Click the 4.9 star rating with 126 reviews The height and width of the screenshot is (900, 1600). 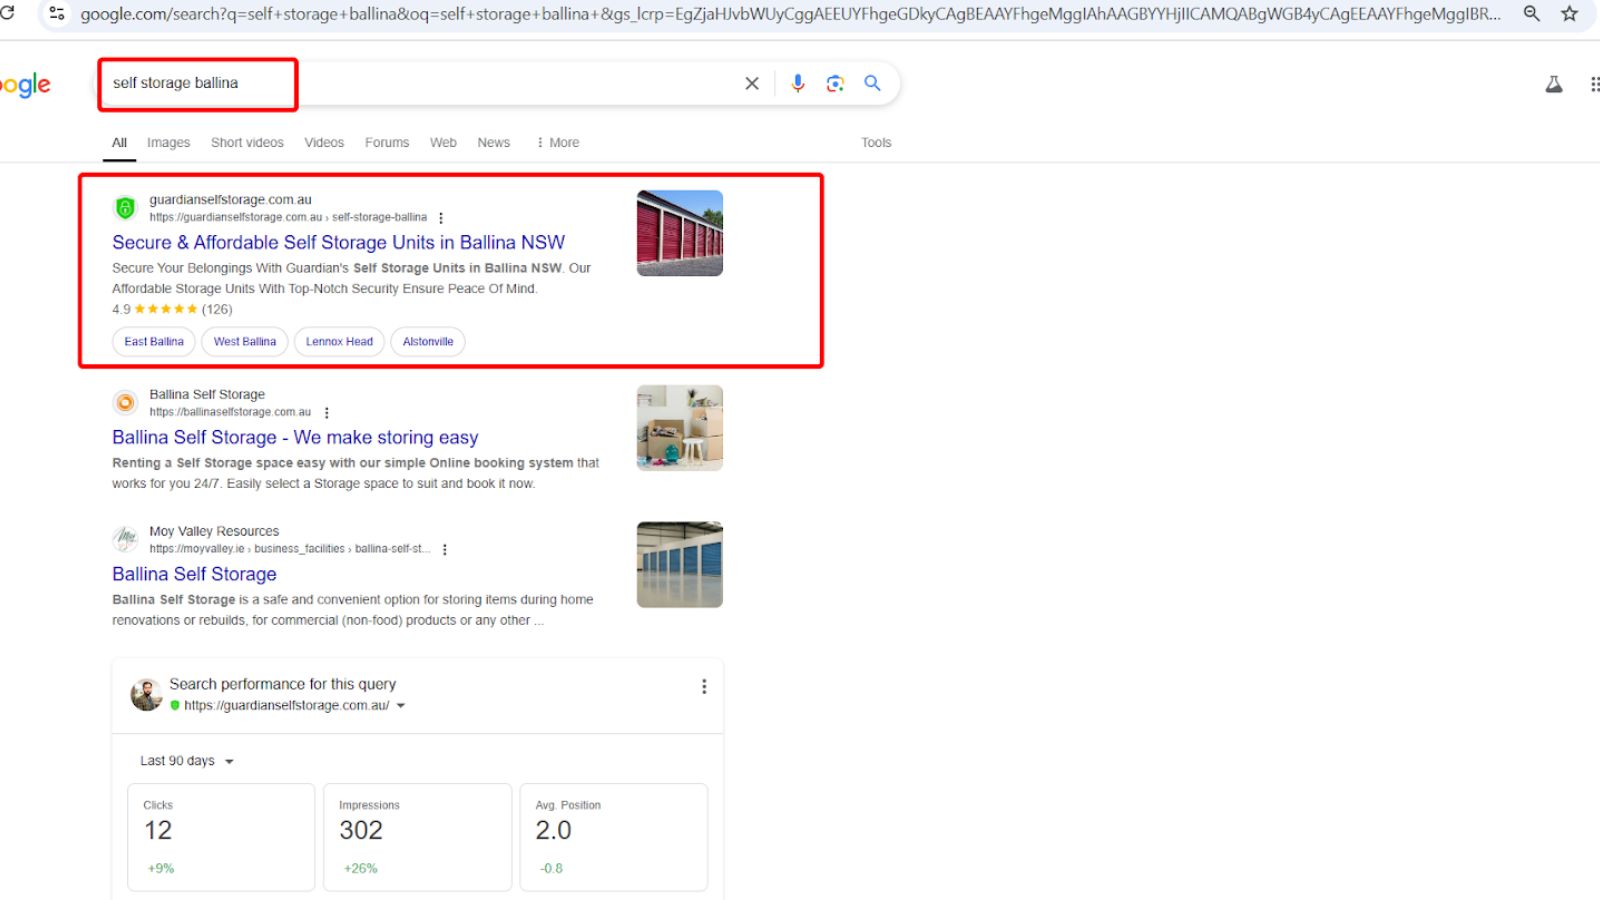(172, 309)
